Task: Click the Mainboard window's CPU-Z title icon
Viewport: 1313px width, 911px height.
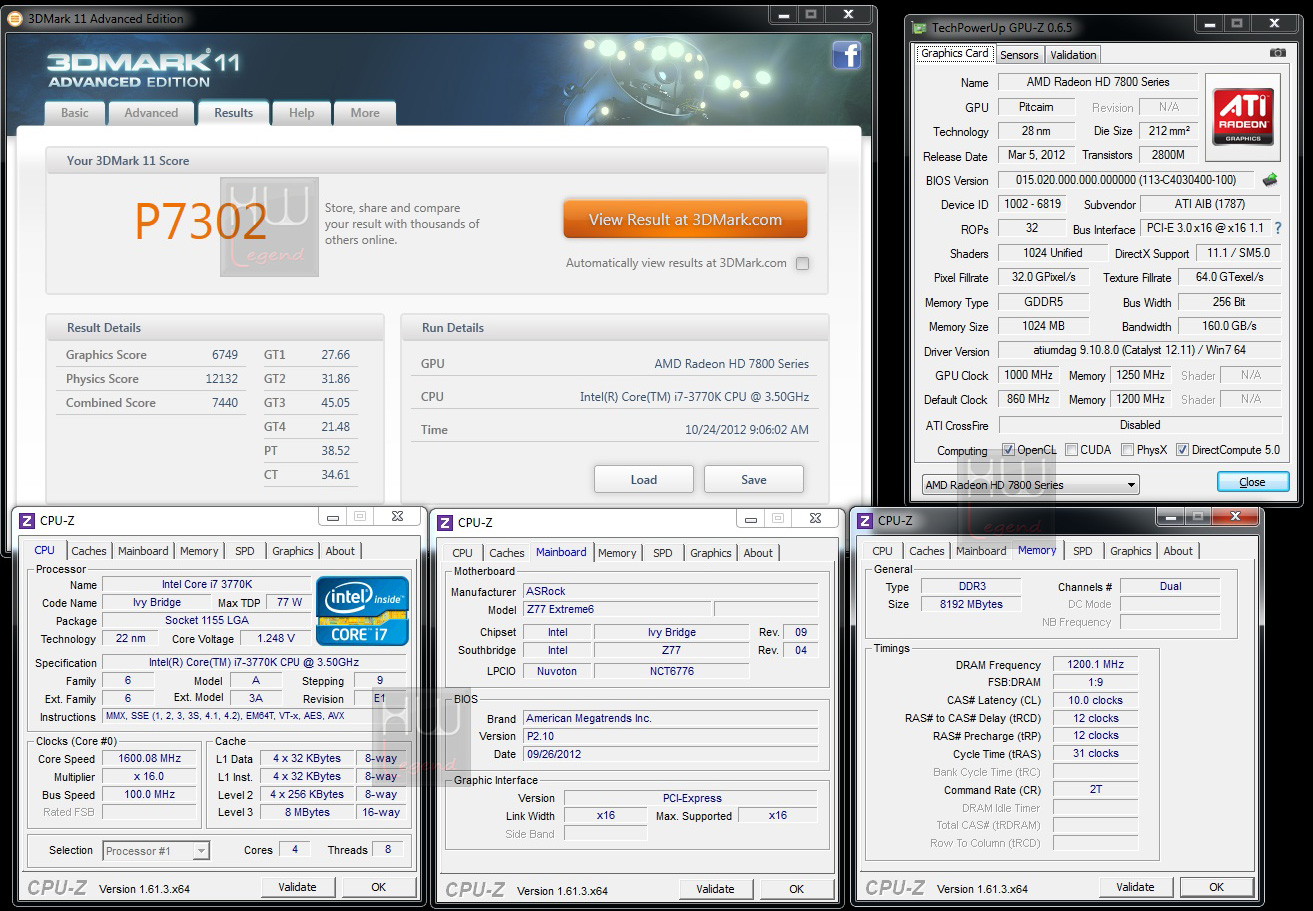Action: [x=445, y=522]
